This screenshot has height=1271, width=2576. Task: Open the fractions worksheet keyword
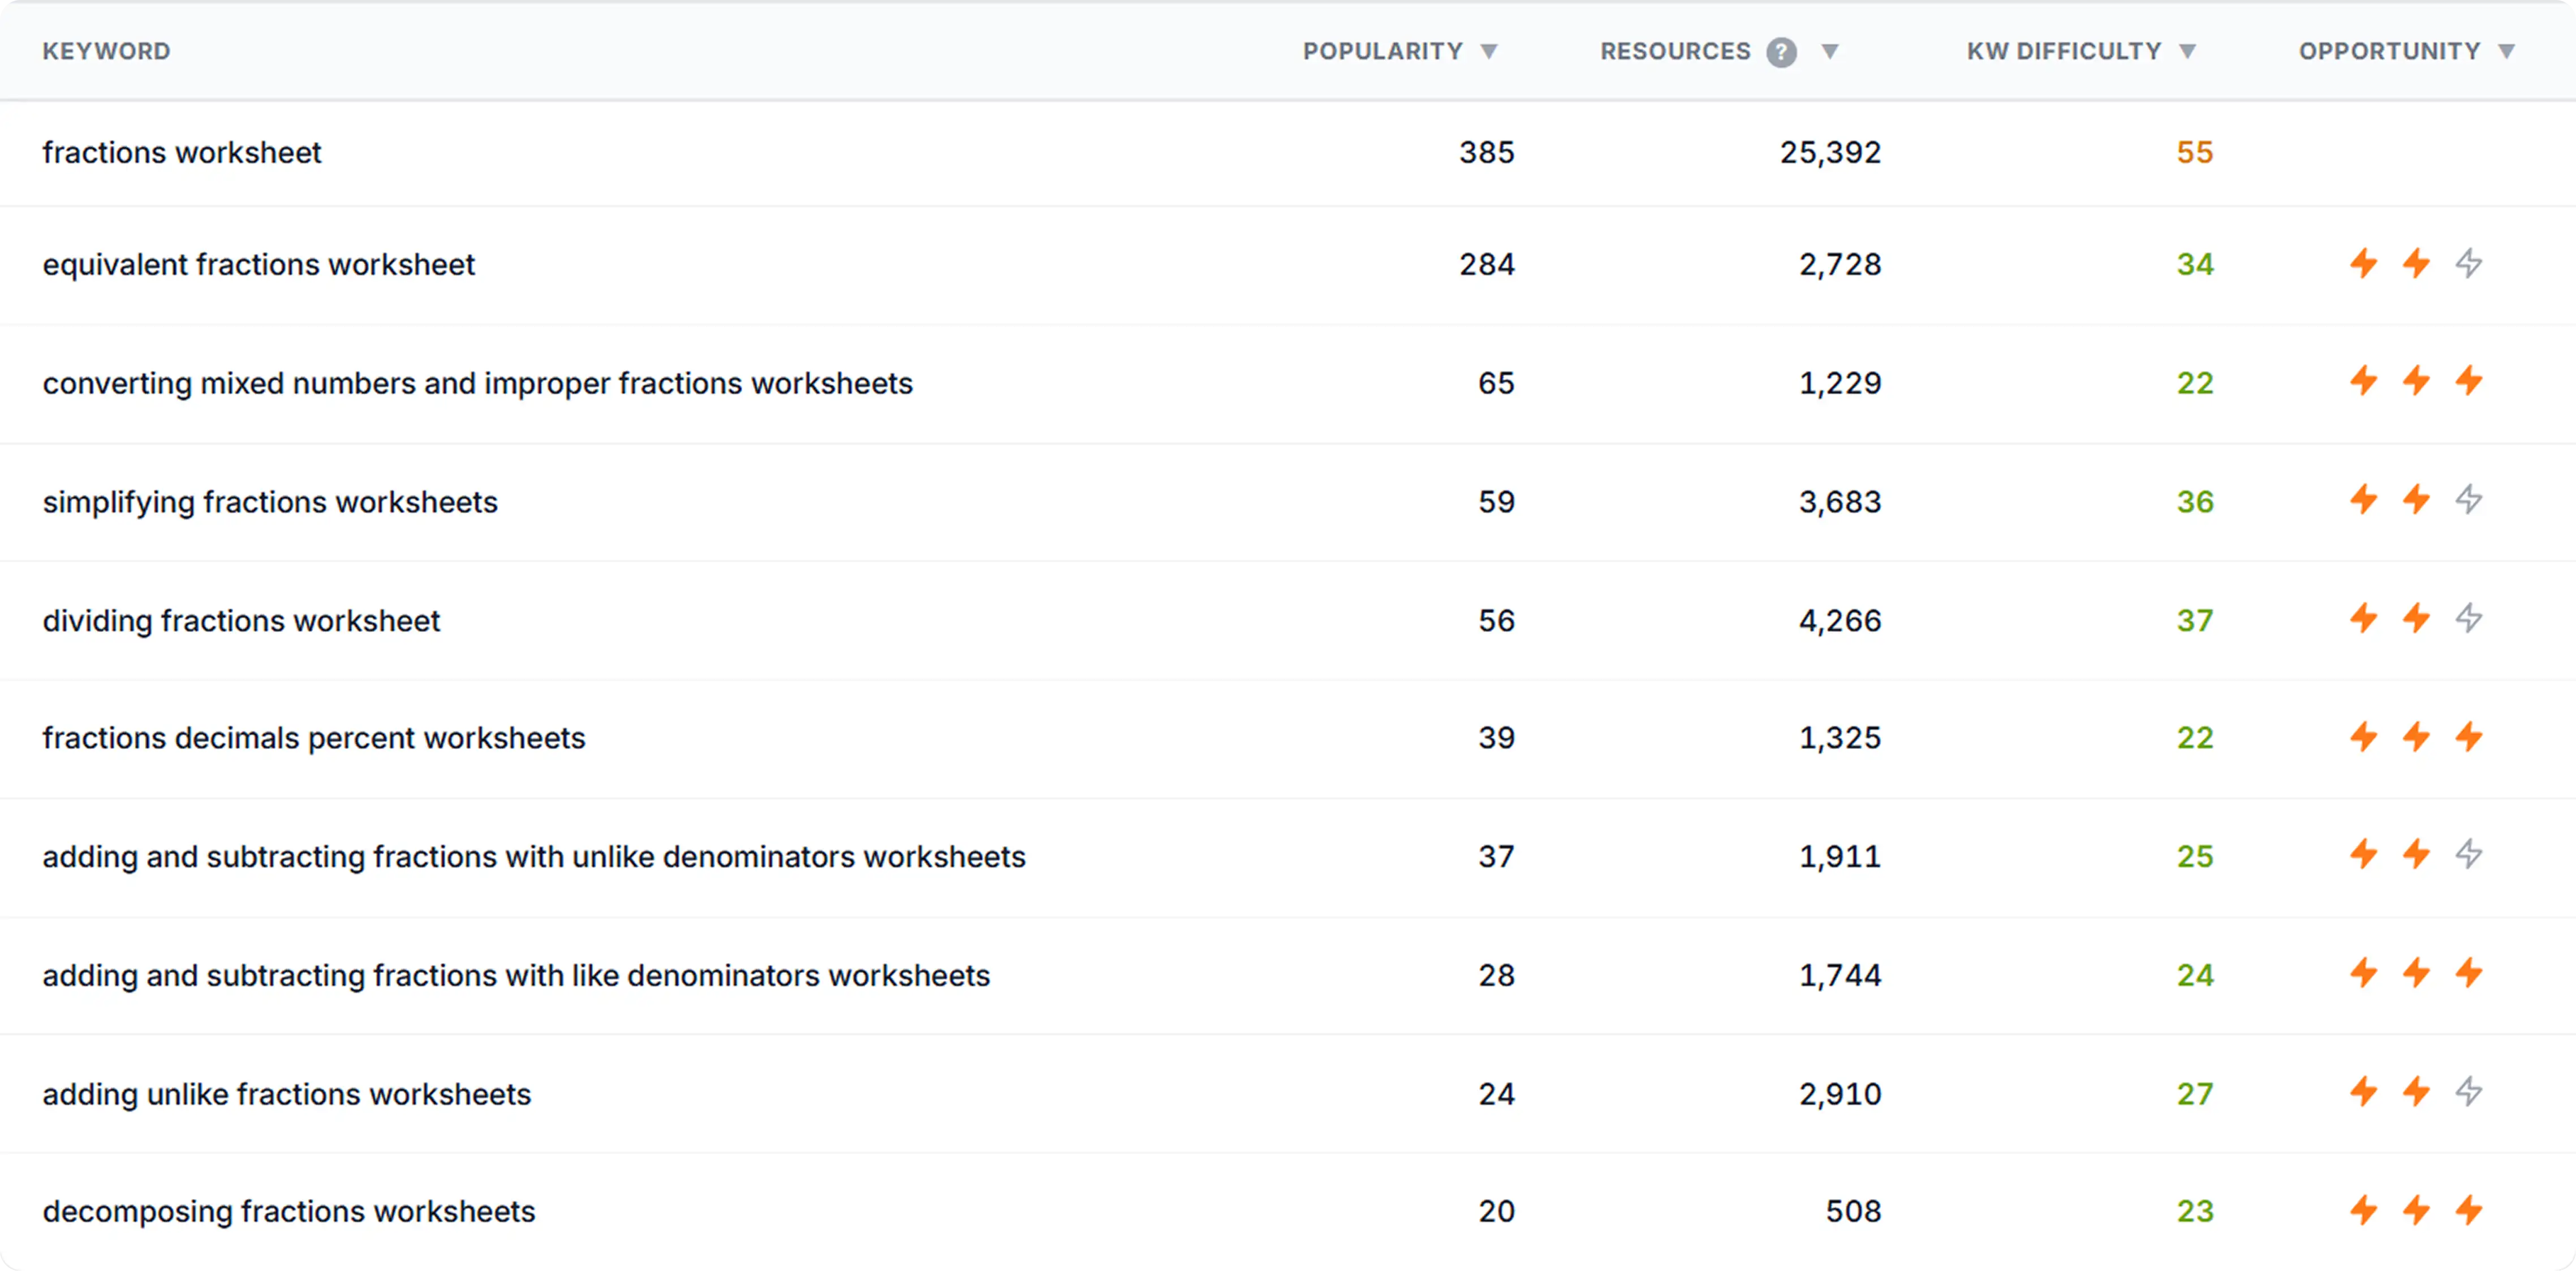click(x=181, y=152)
